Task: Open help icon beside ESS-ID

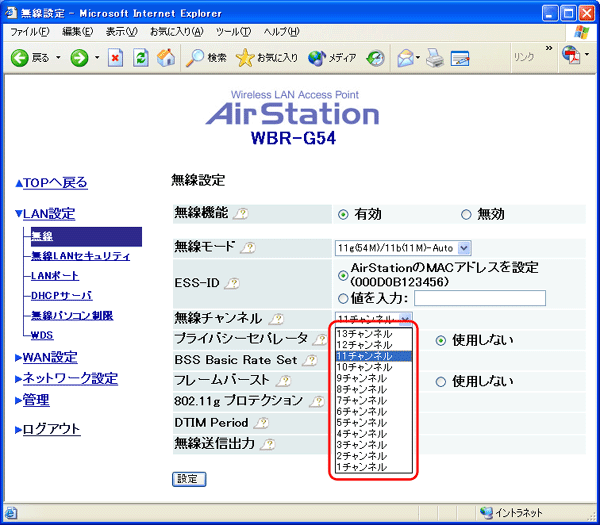Action: pos(233,284)
